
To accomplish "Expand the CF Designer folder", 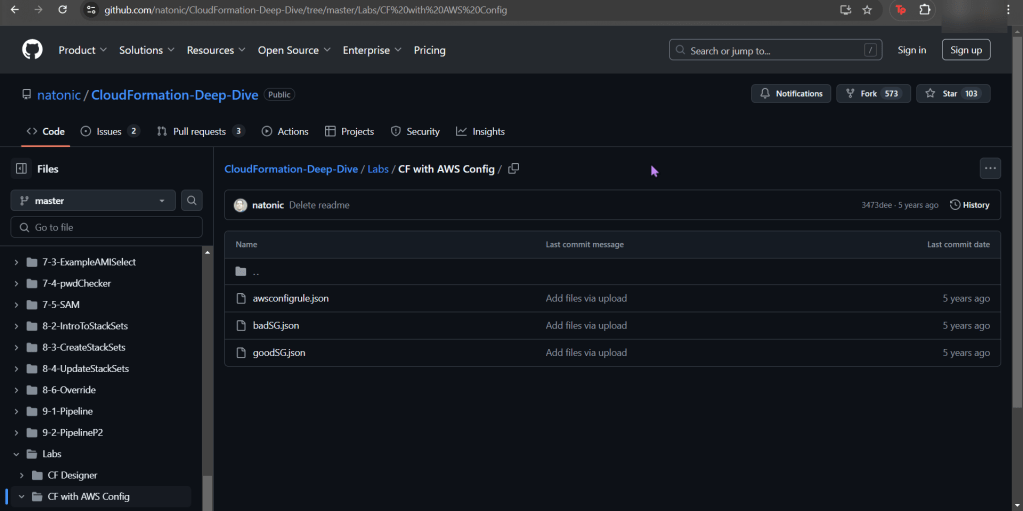I will click(22, 475).
